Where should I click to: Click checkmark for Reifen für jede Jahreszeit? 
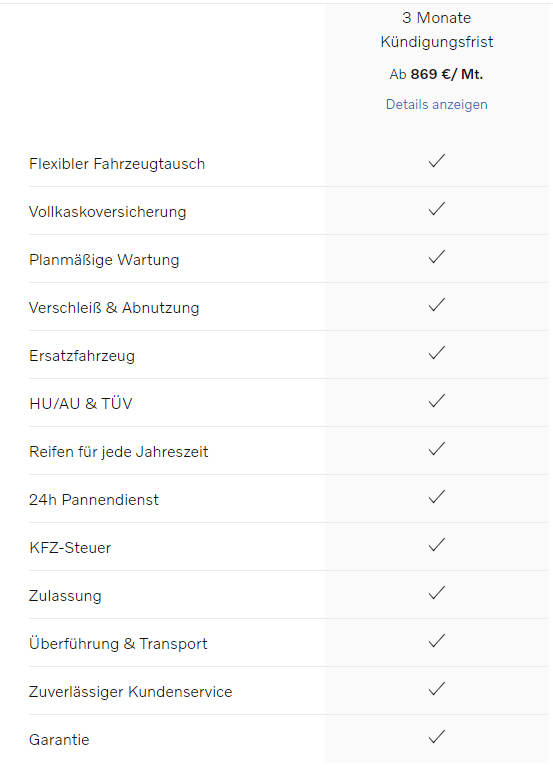click(x=437, y=449)
